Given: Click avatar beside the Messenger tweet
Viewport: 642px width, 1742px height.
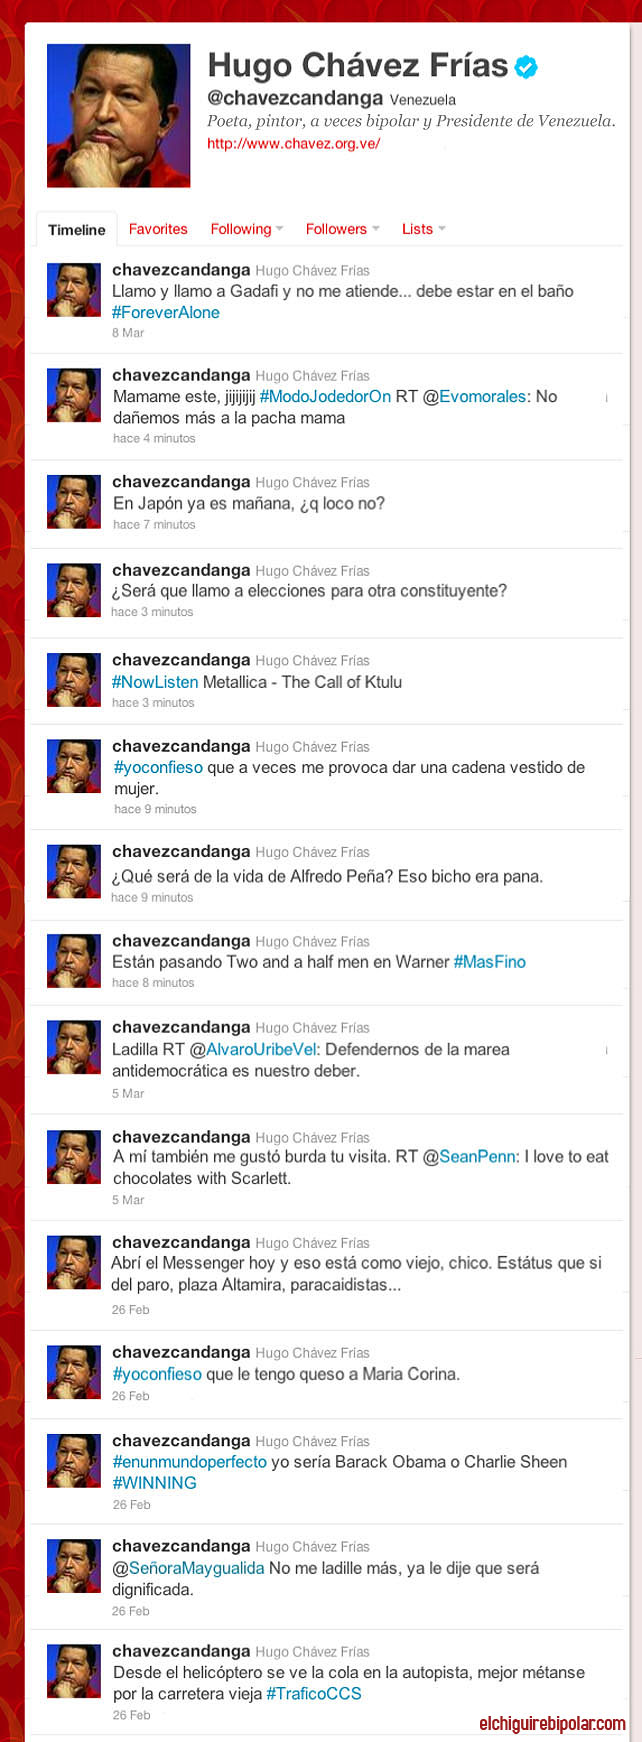Looking at the screenshot, I should 75,1262.
